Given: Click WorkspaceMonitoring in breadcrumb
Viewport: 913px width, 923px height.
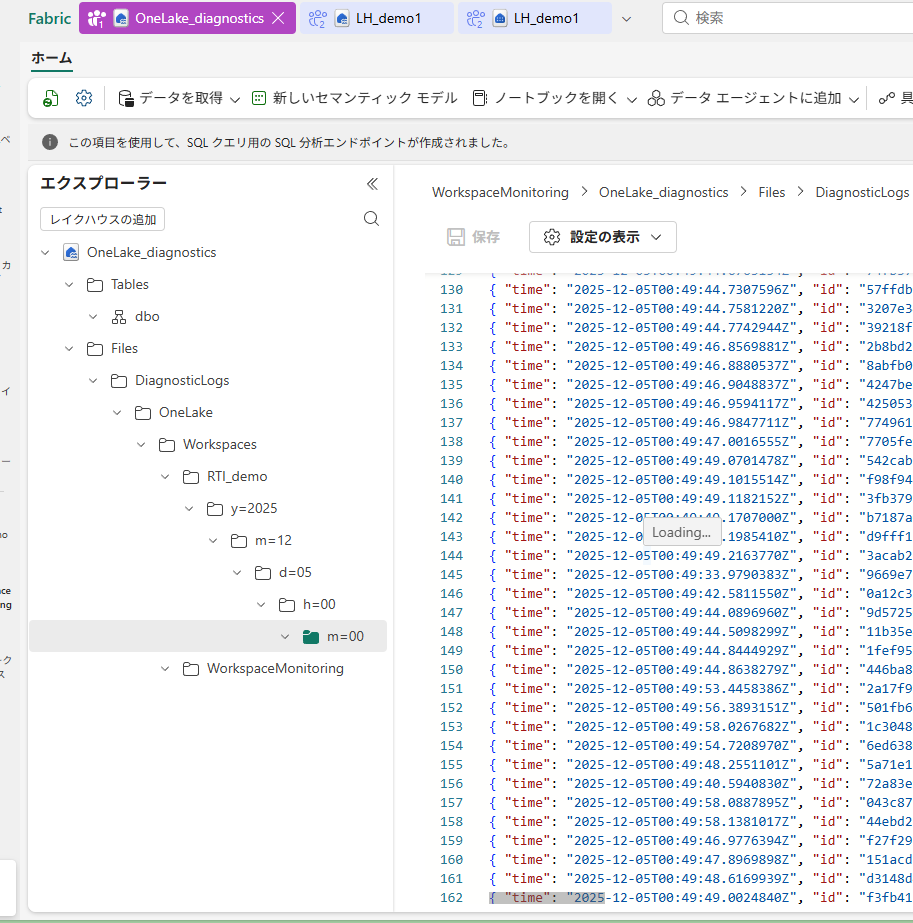Looking at the screenshot, I should coord(500,192).
